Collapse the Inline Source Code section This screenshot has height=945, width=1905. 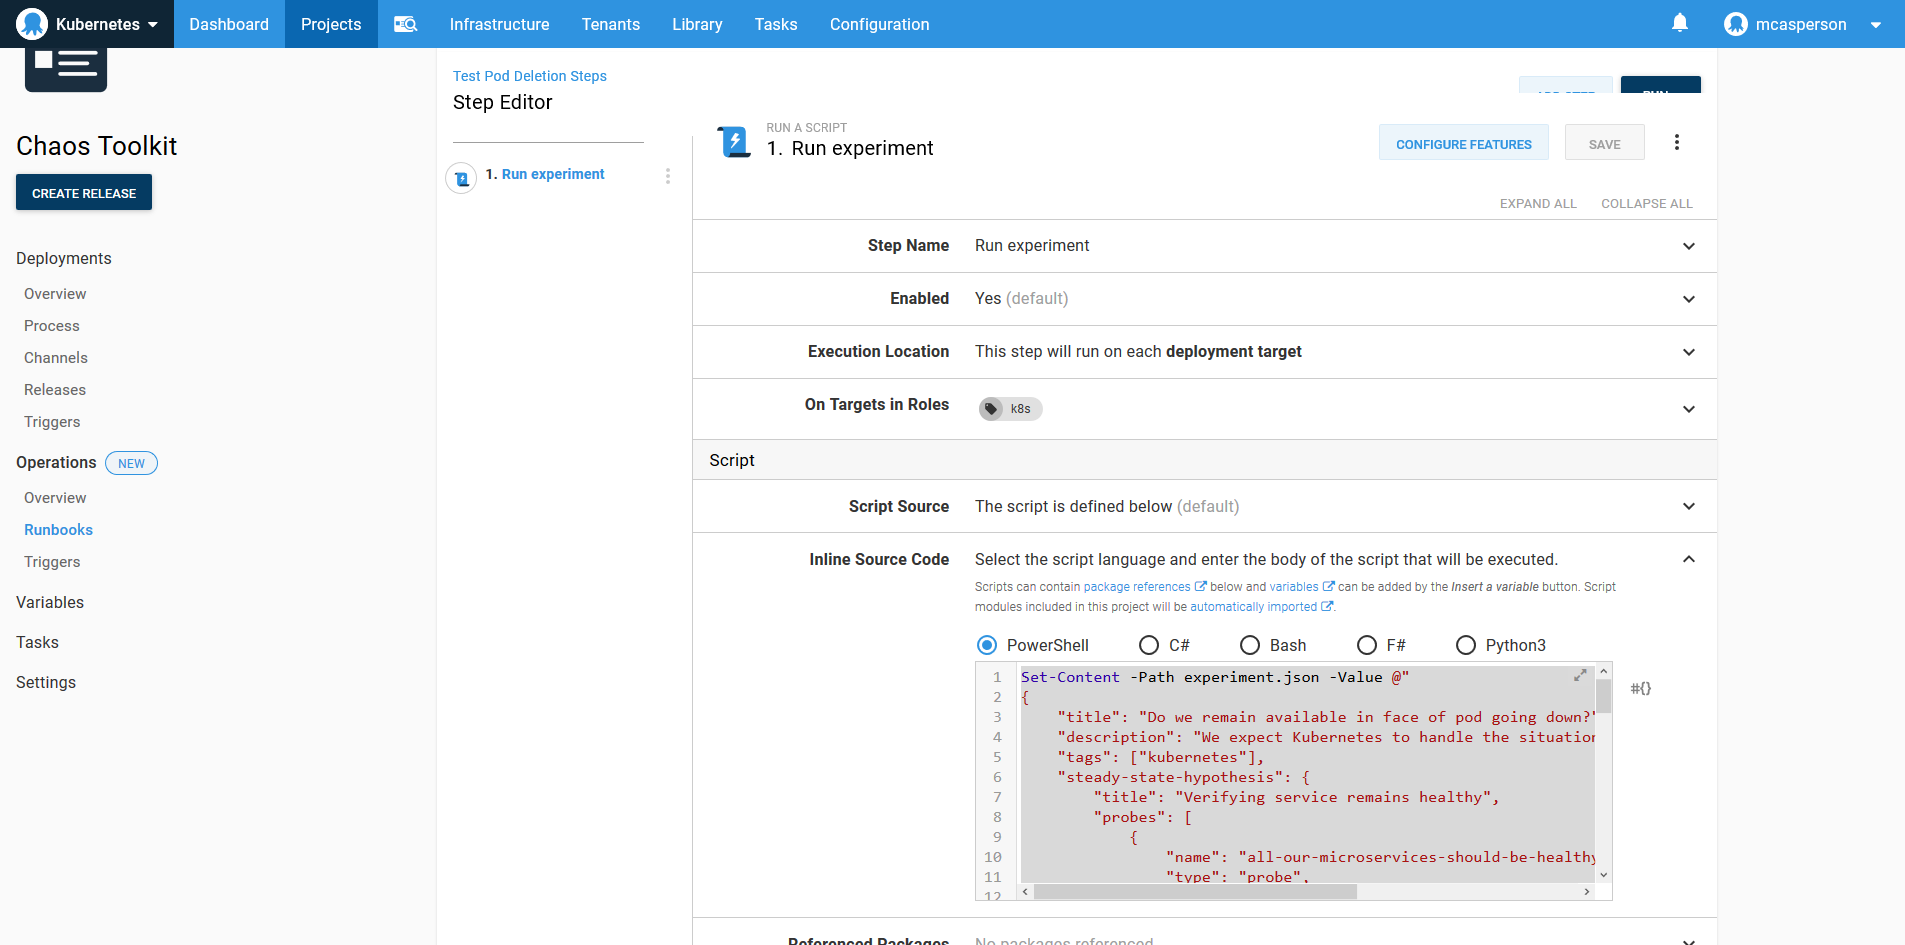click(x=1688, y=560)
